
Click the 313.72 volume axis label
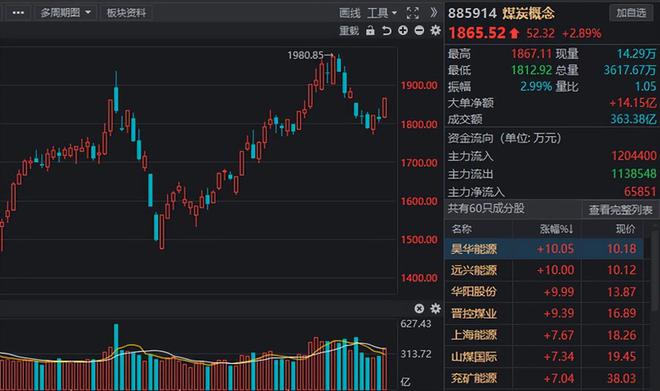(x=416, y=354)
